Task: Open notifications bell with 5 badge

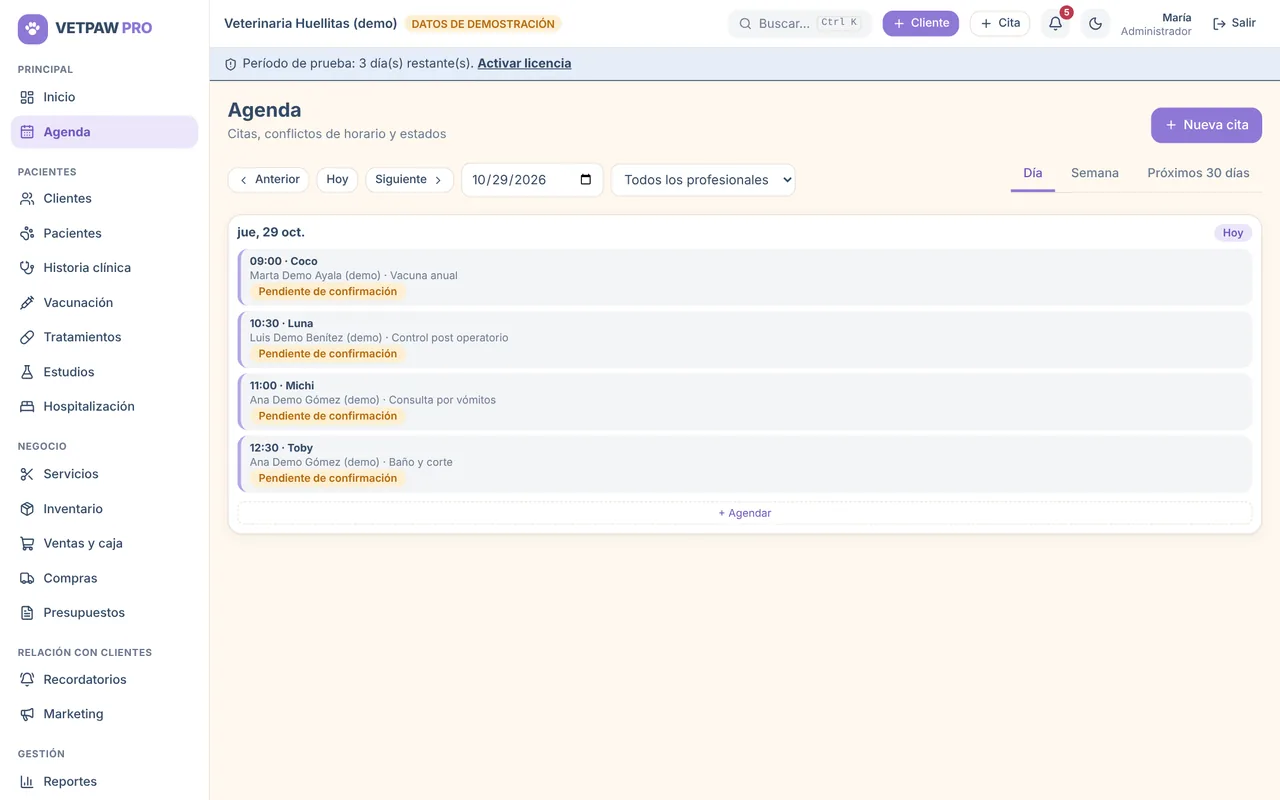Action: [x=1056, y=23]
